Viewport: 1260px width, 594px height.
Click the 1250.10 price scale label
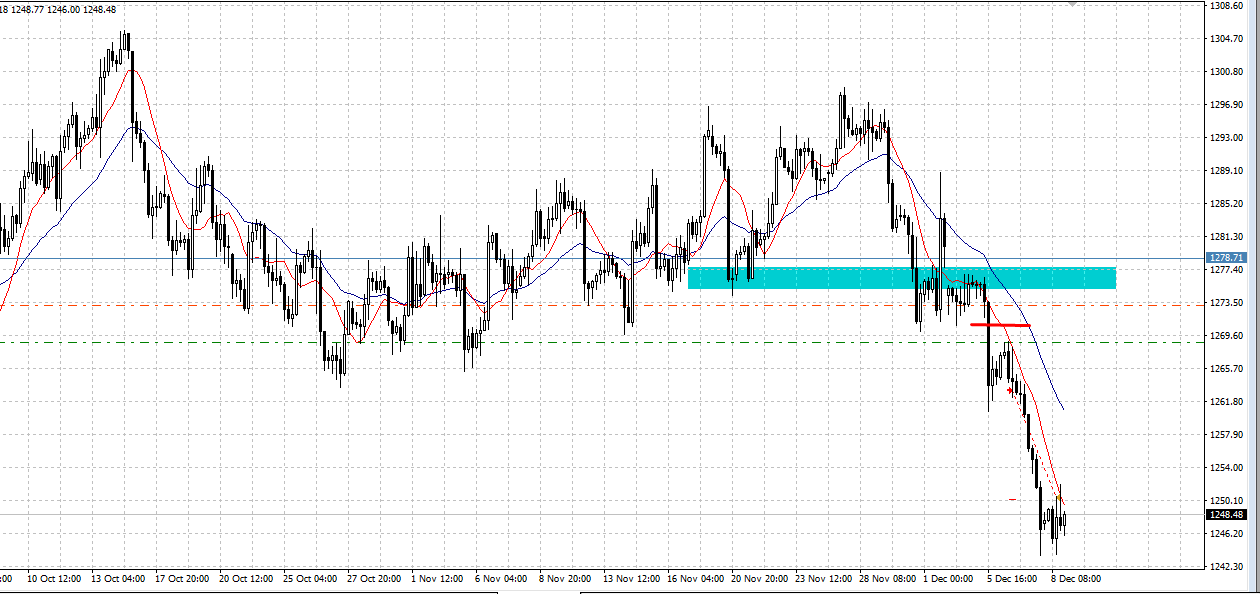1226,500
